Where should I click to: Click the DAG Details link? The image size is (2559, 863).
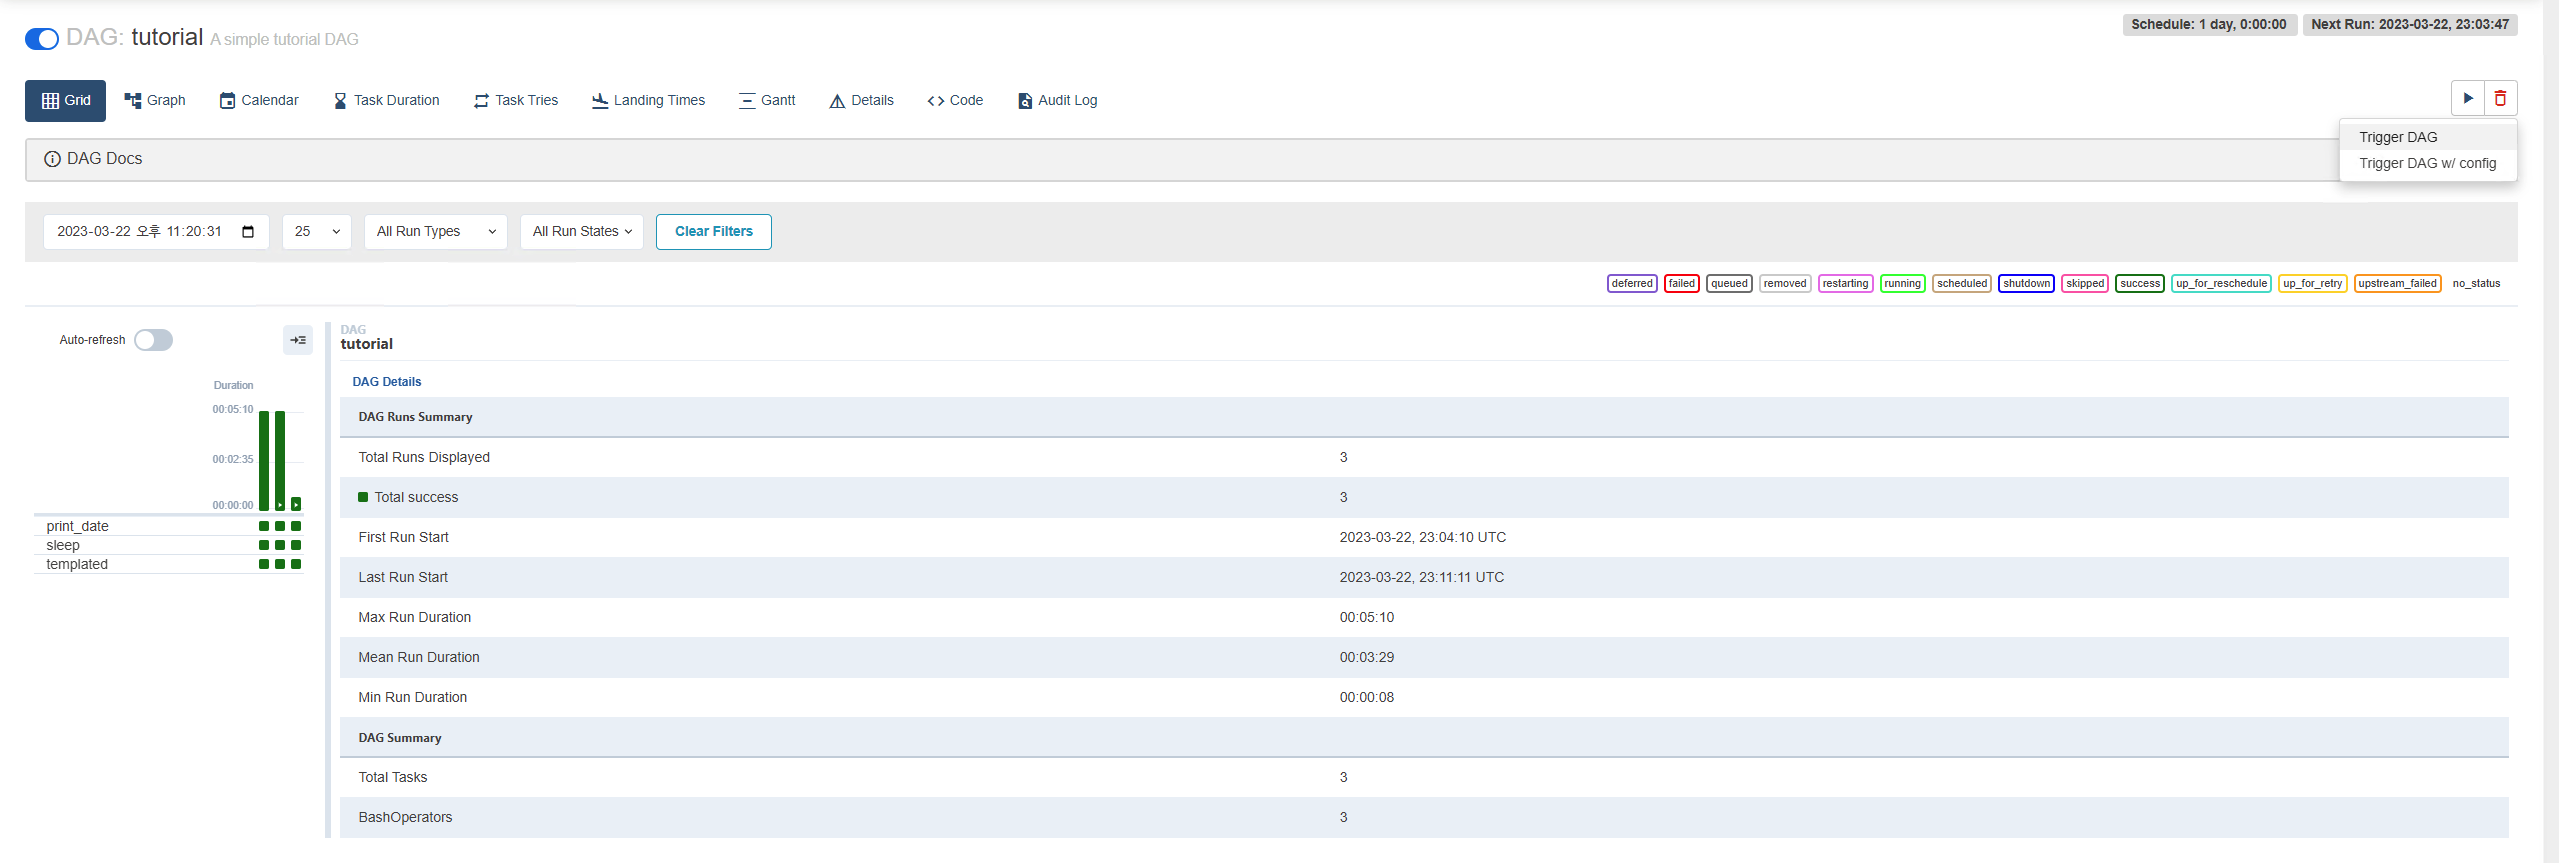point(387,382)
